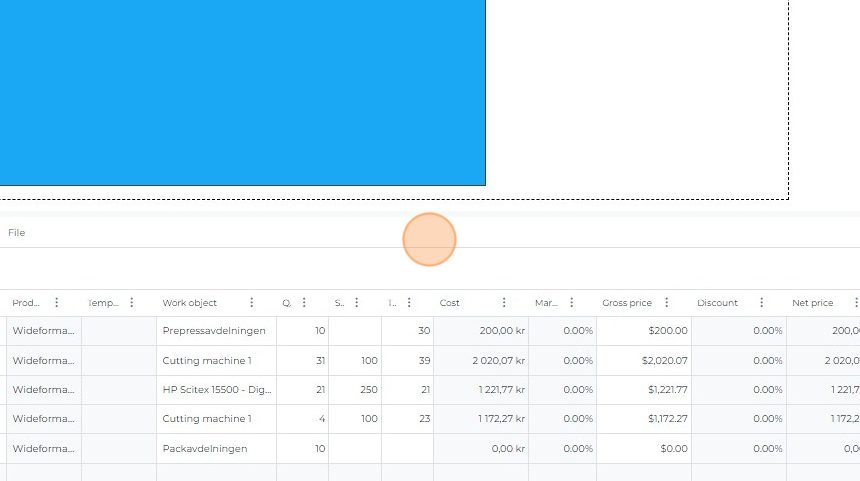Click the File field label
Screen dimensions: 860x481
point(17,233)
